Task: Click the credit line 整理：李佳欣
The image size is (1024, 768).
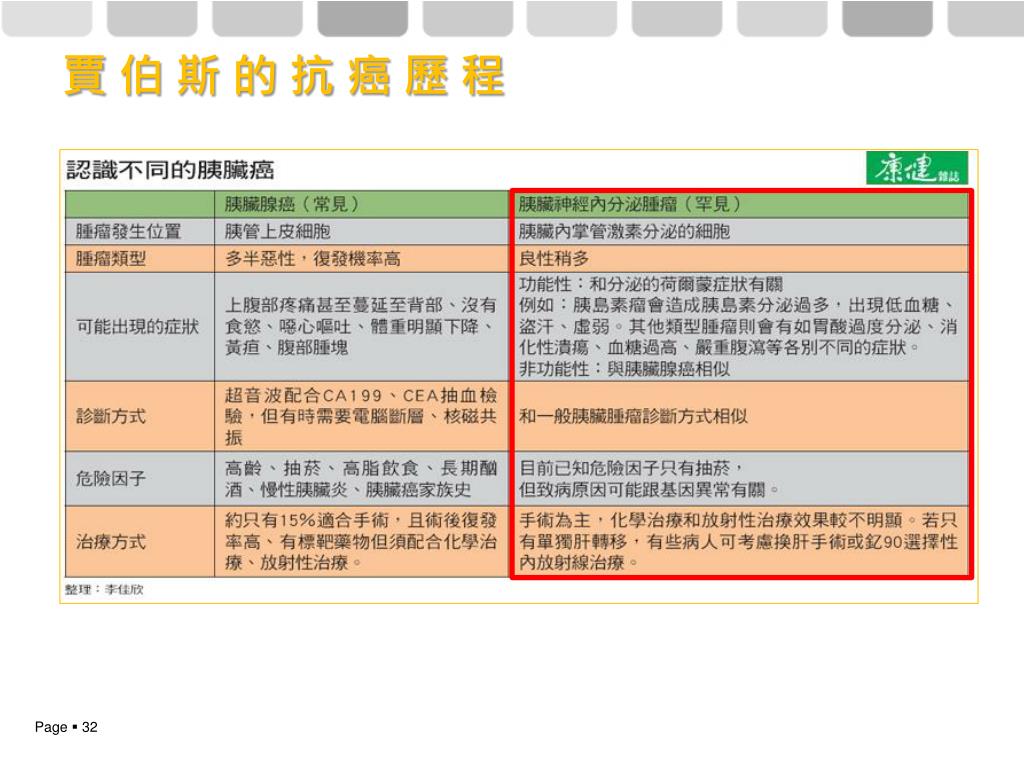Action: coord(104,590)
